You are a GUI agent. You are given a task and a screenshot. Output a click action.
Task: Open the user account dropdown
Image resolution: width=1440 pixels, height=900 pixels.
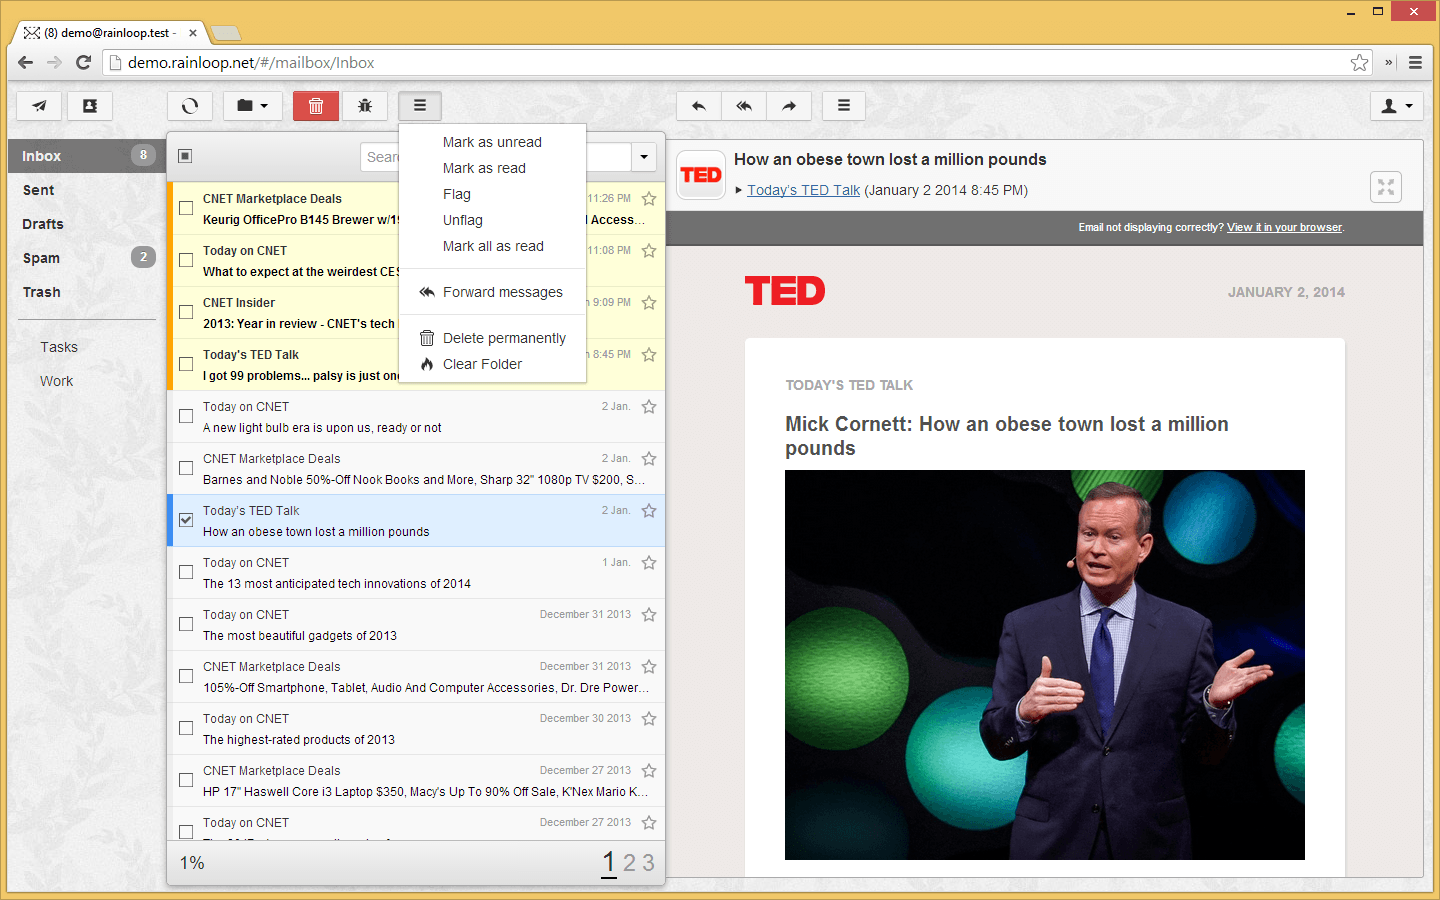pyautogui.click(x=1397, y=106)
